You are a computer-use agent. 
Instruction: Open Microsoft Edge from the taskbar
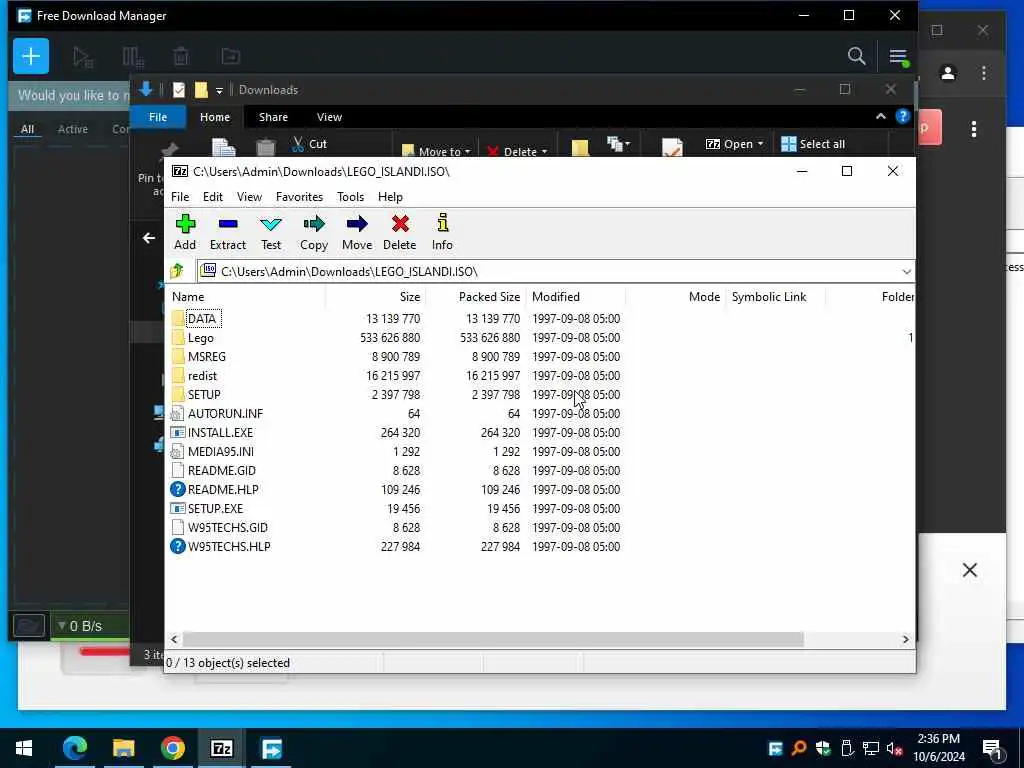[x=74, y=748]
